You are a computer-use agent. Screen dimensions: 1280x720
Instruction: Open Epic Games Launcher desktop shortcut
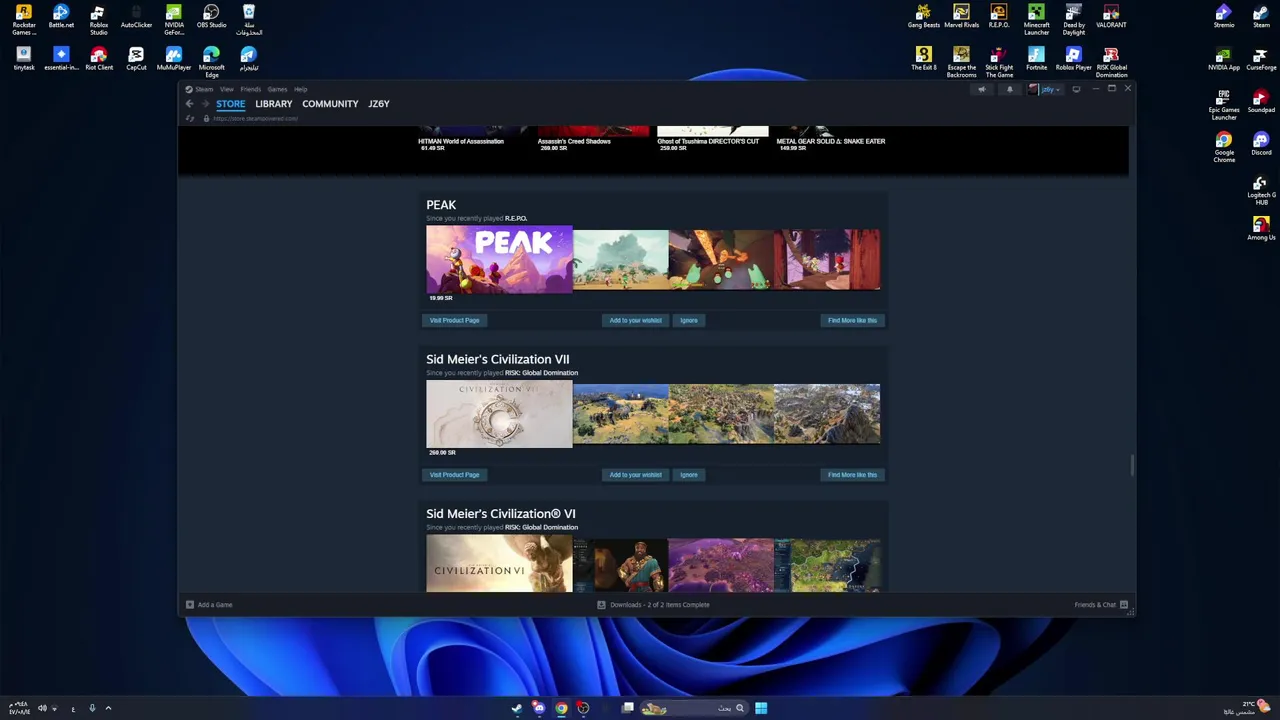pos(1223,105)
